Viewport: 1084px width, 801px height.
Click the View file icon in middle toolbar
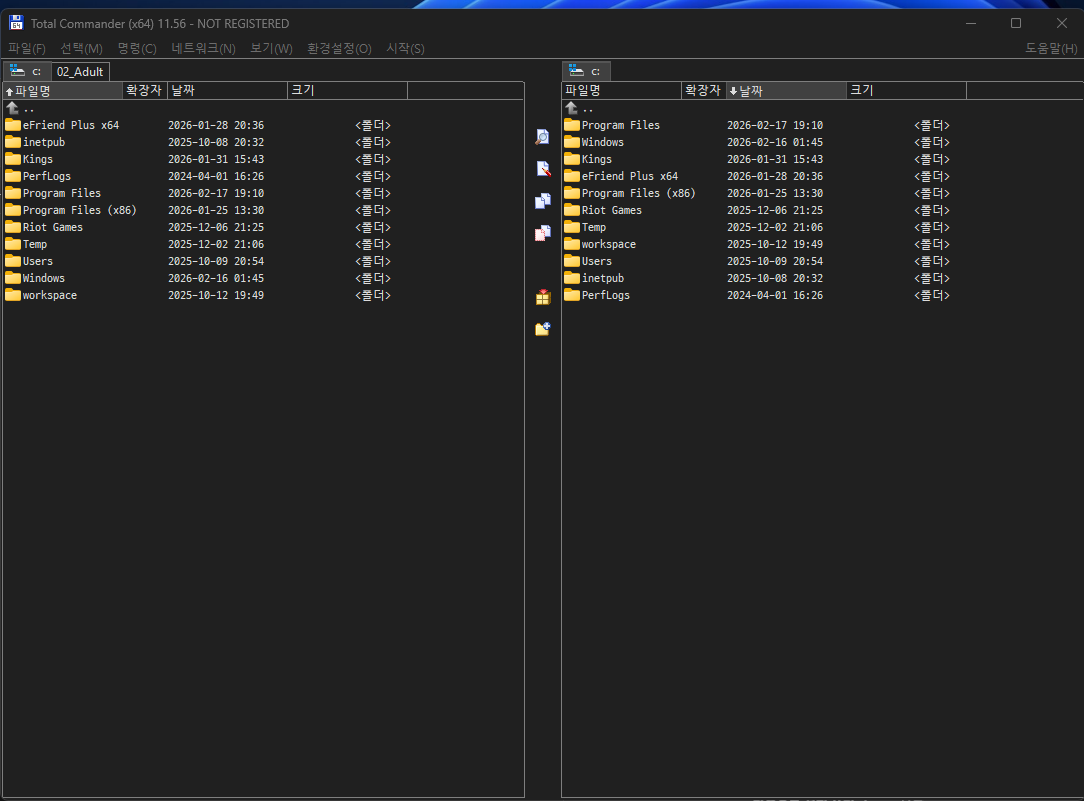pos(542,137)
